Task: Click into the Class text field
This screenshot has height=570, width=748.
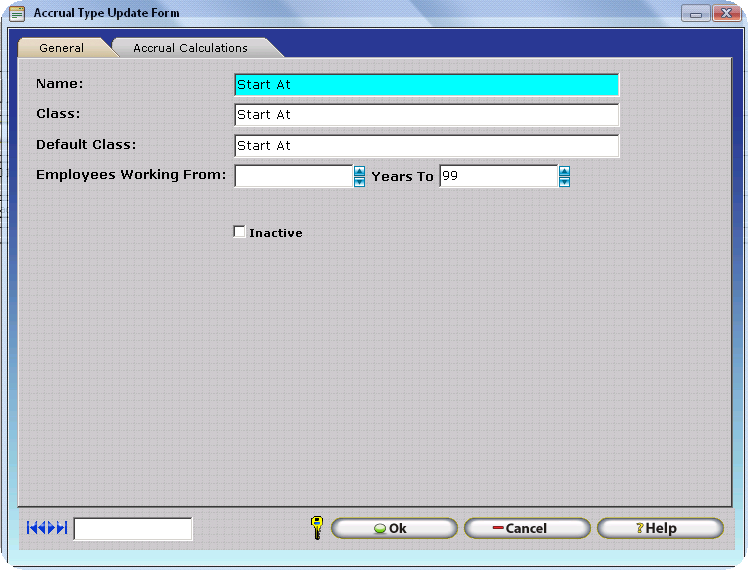Action: click(426, 115)
